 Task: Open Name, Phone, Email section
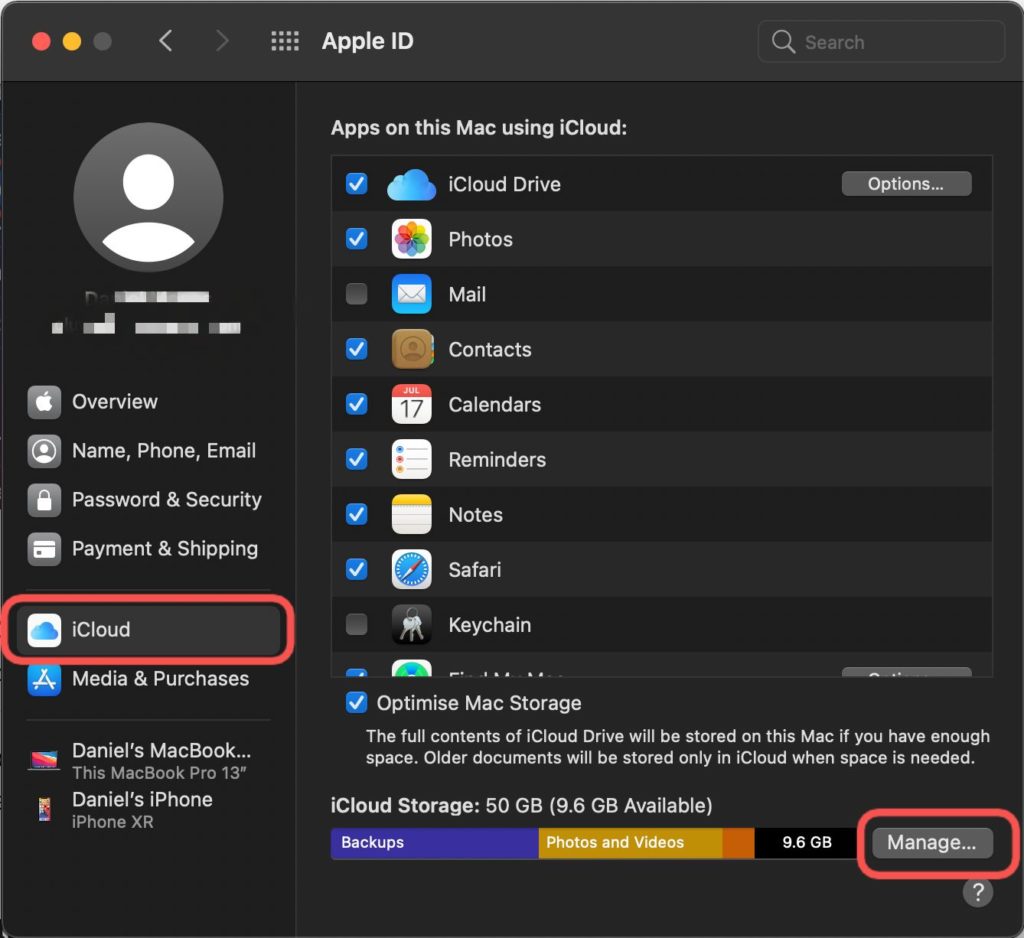pos(148,451)
